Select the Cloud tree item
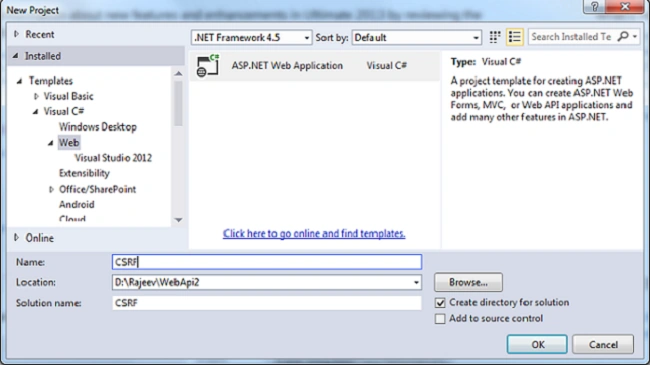Image resolution: width=650 pixels, height=365 pixels. [73, 219]
